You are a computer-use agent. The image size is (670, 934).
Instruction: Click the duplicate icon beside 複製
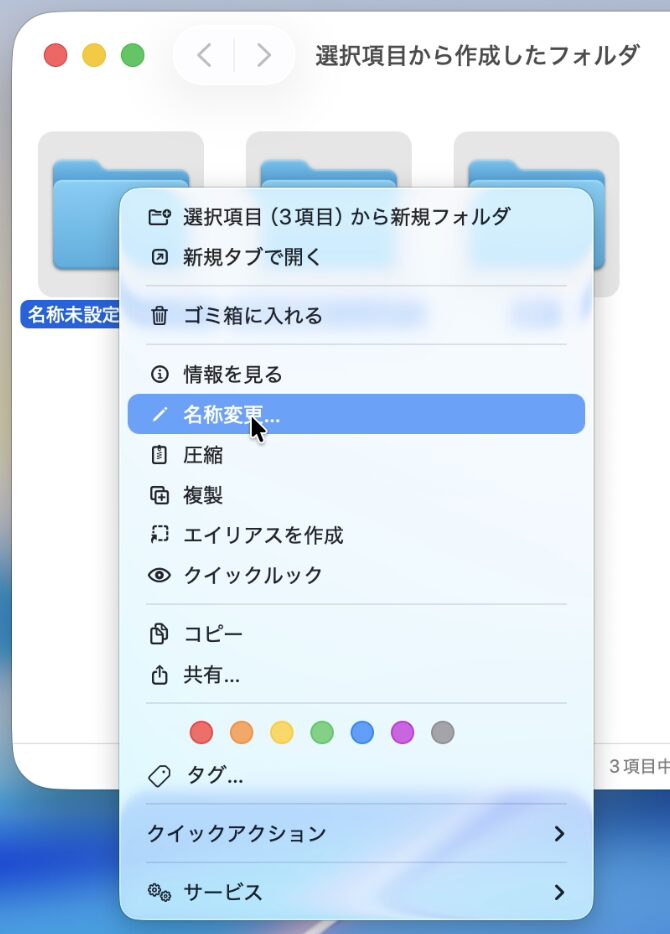coord(159,495)
